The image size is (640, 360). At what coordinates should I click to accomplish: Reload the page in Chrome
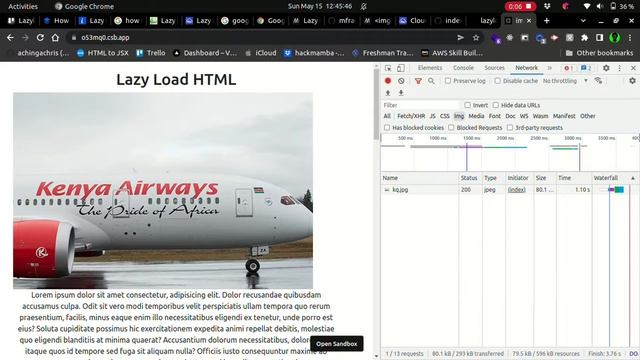pos(40,38)
